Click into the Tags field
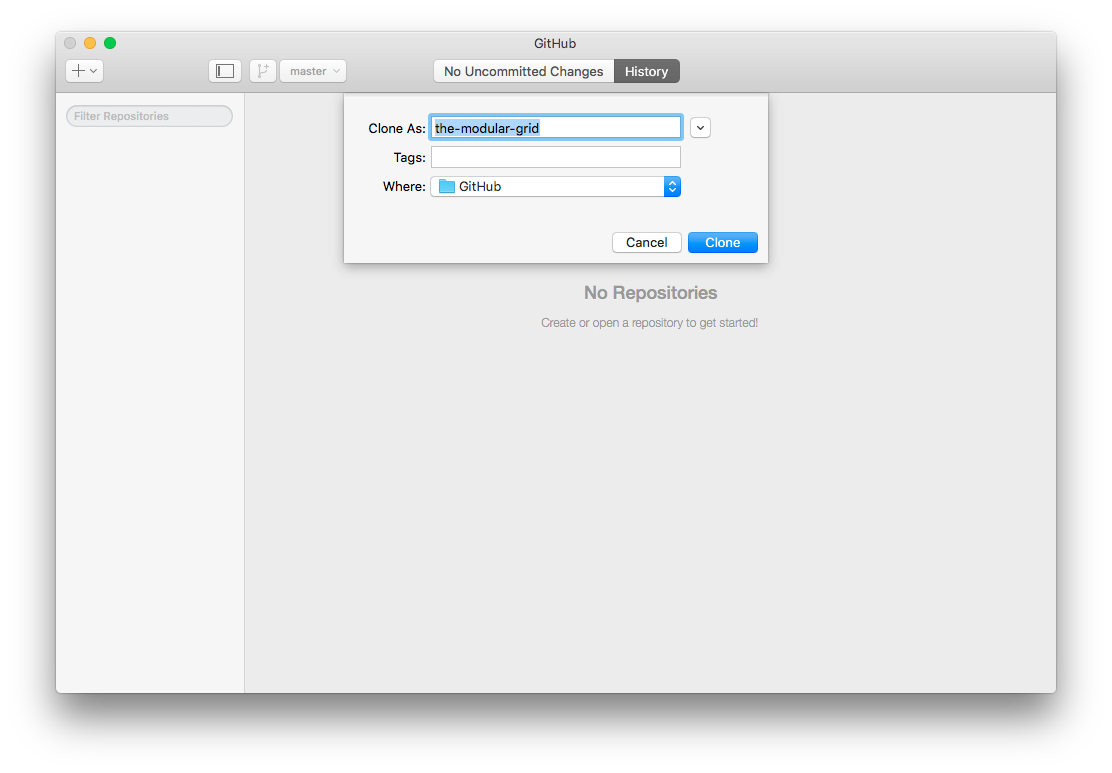This screenshot has width=1112, height=773. [556, 157]
